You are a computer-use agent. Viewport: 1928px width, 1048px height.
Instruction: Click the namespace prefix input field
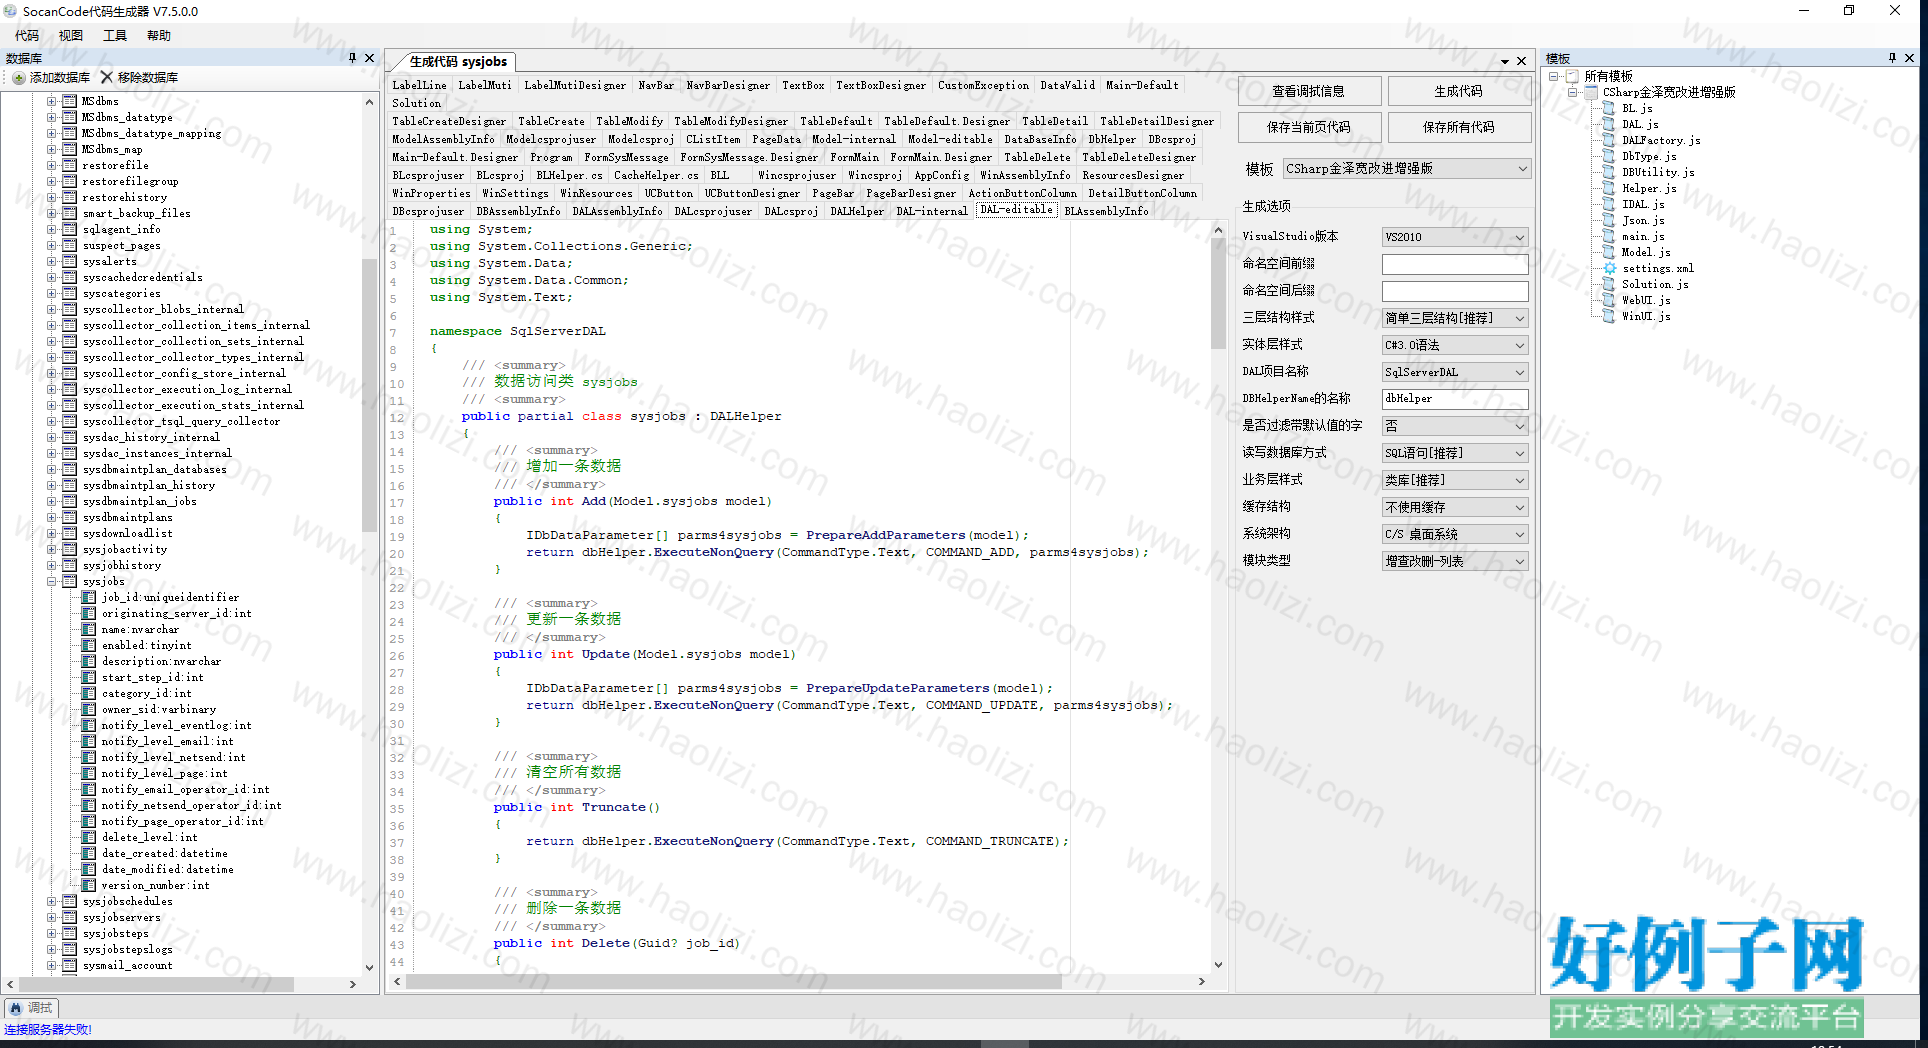tap(1455, 264)
